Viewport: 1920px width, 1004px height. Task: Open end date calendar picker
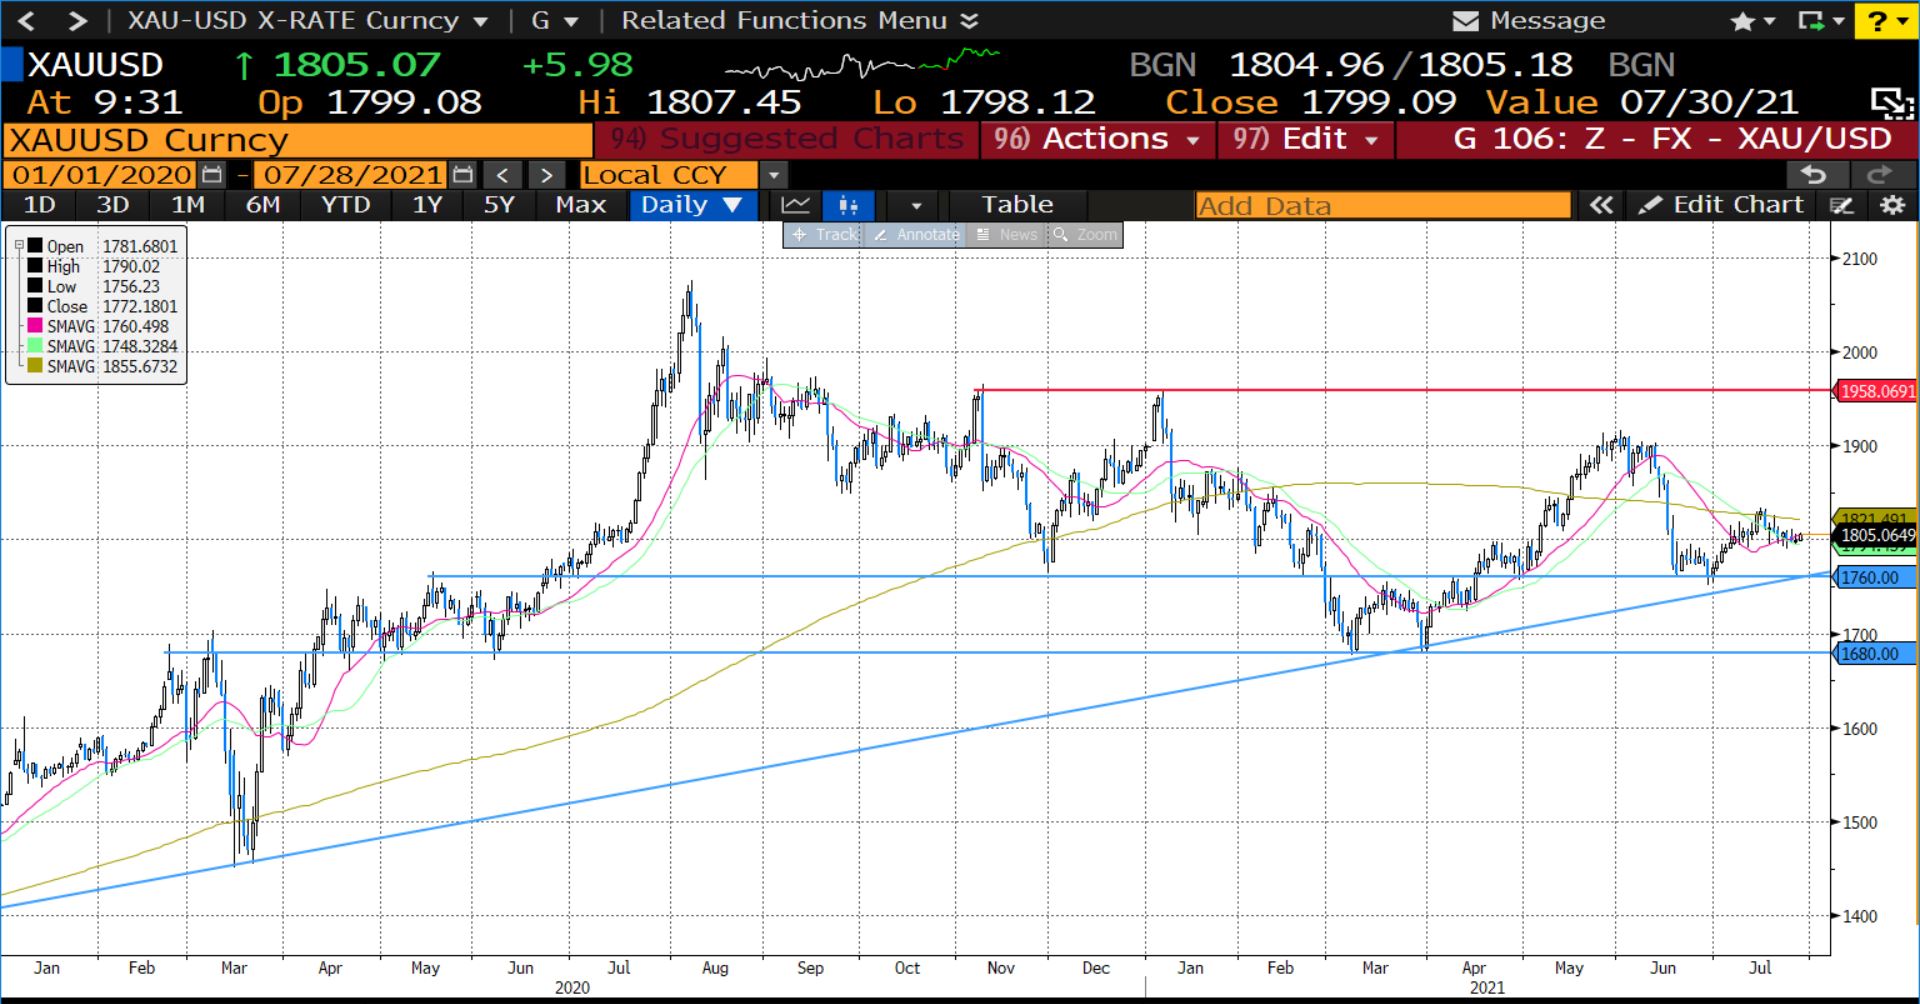462,175
